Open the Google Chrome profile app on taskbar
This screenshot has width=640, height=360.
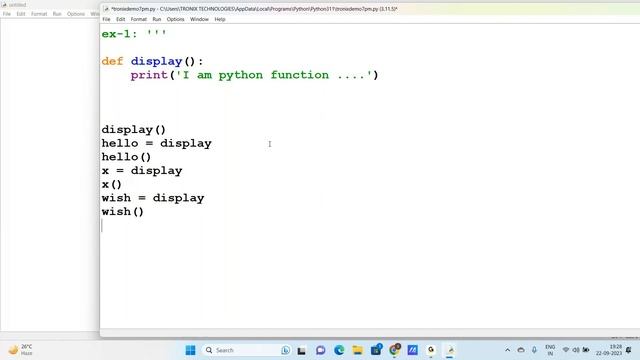pos(431,350)
